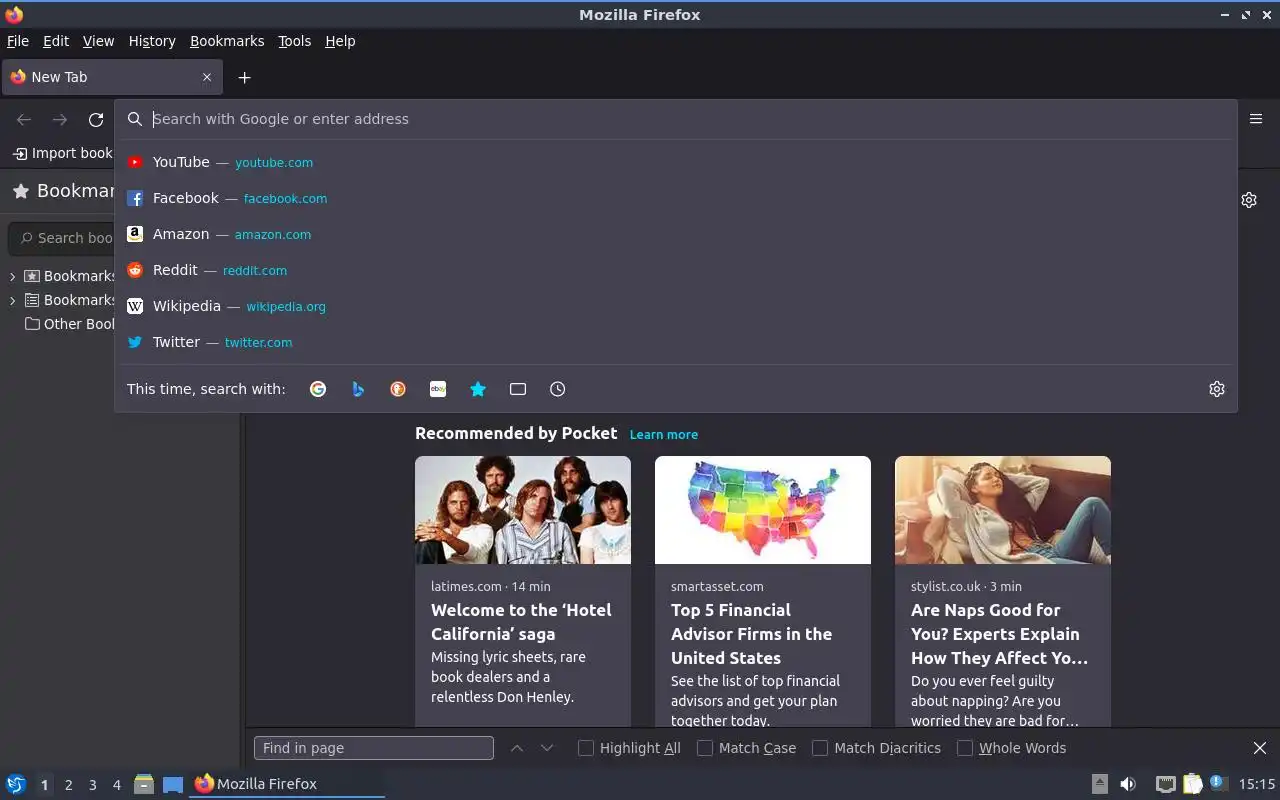
Task: Click the 15:15 clock in tray
Action: [1257, 784]
